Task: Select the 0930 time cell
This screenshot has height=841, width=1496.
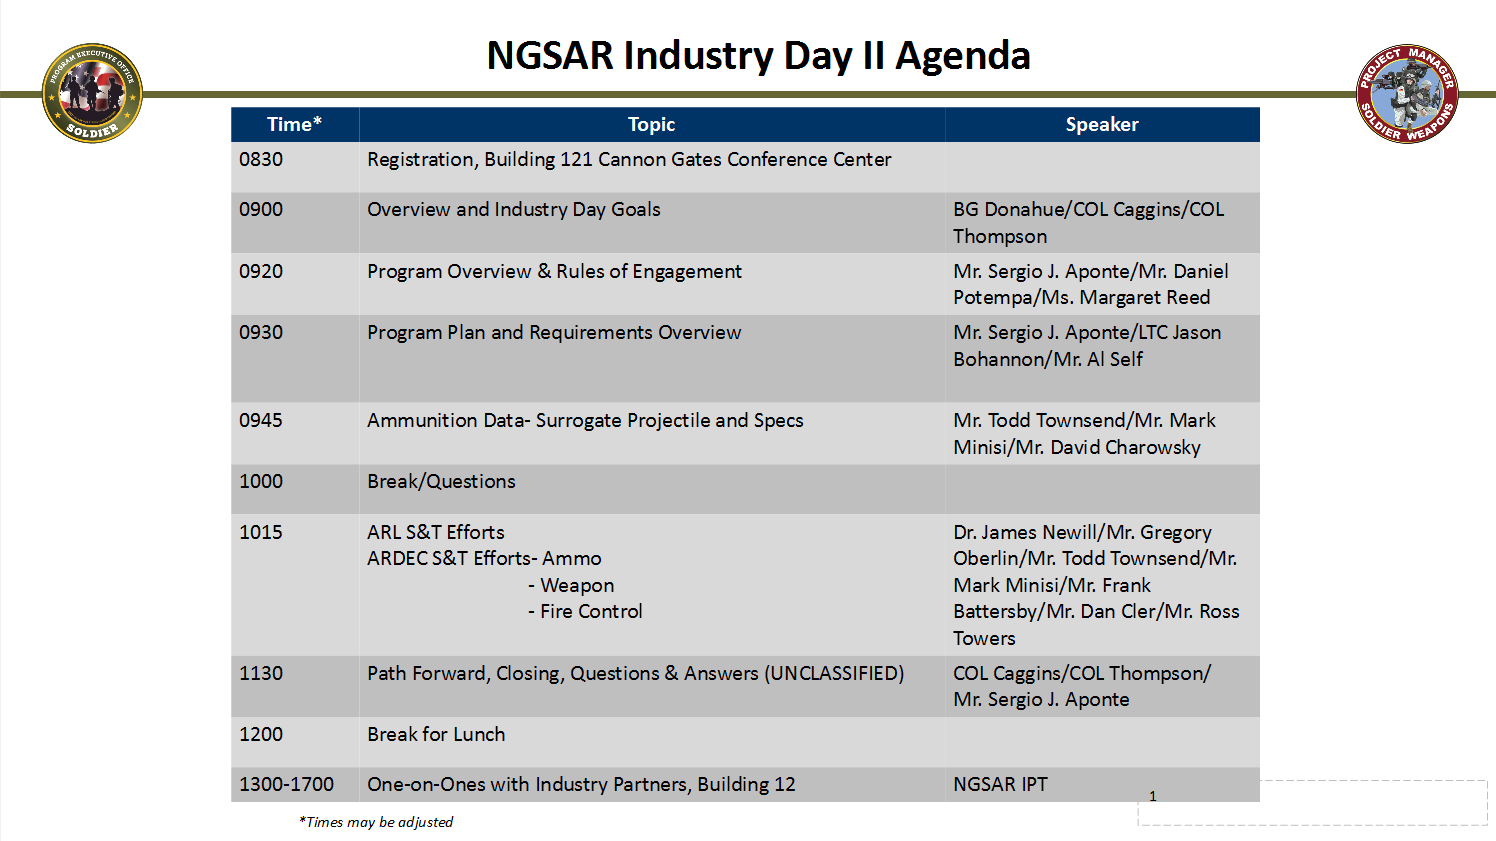Action: tap(295, 359)
